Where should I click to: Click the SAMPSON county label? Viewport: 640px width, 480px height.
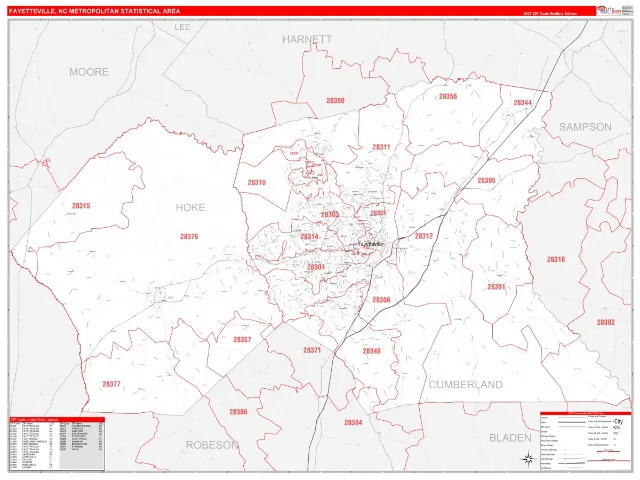tap(585, 127)
